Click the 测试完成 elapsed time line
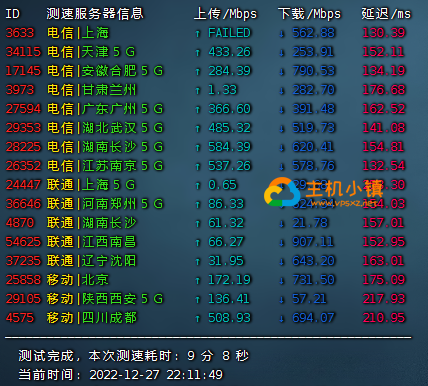 point(134,356)
